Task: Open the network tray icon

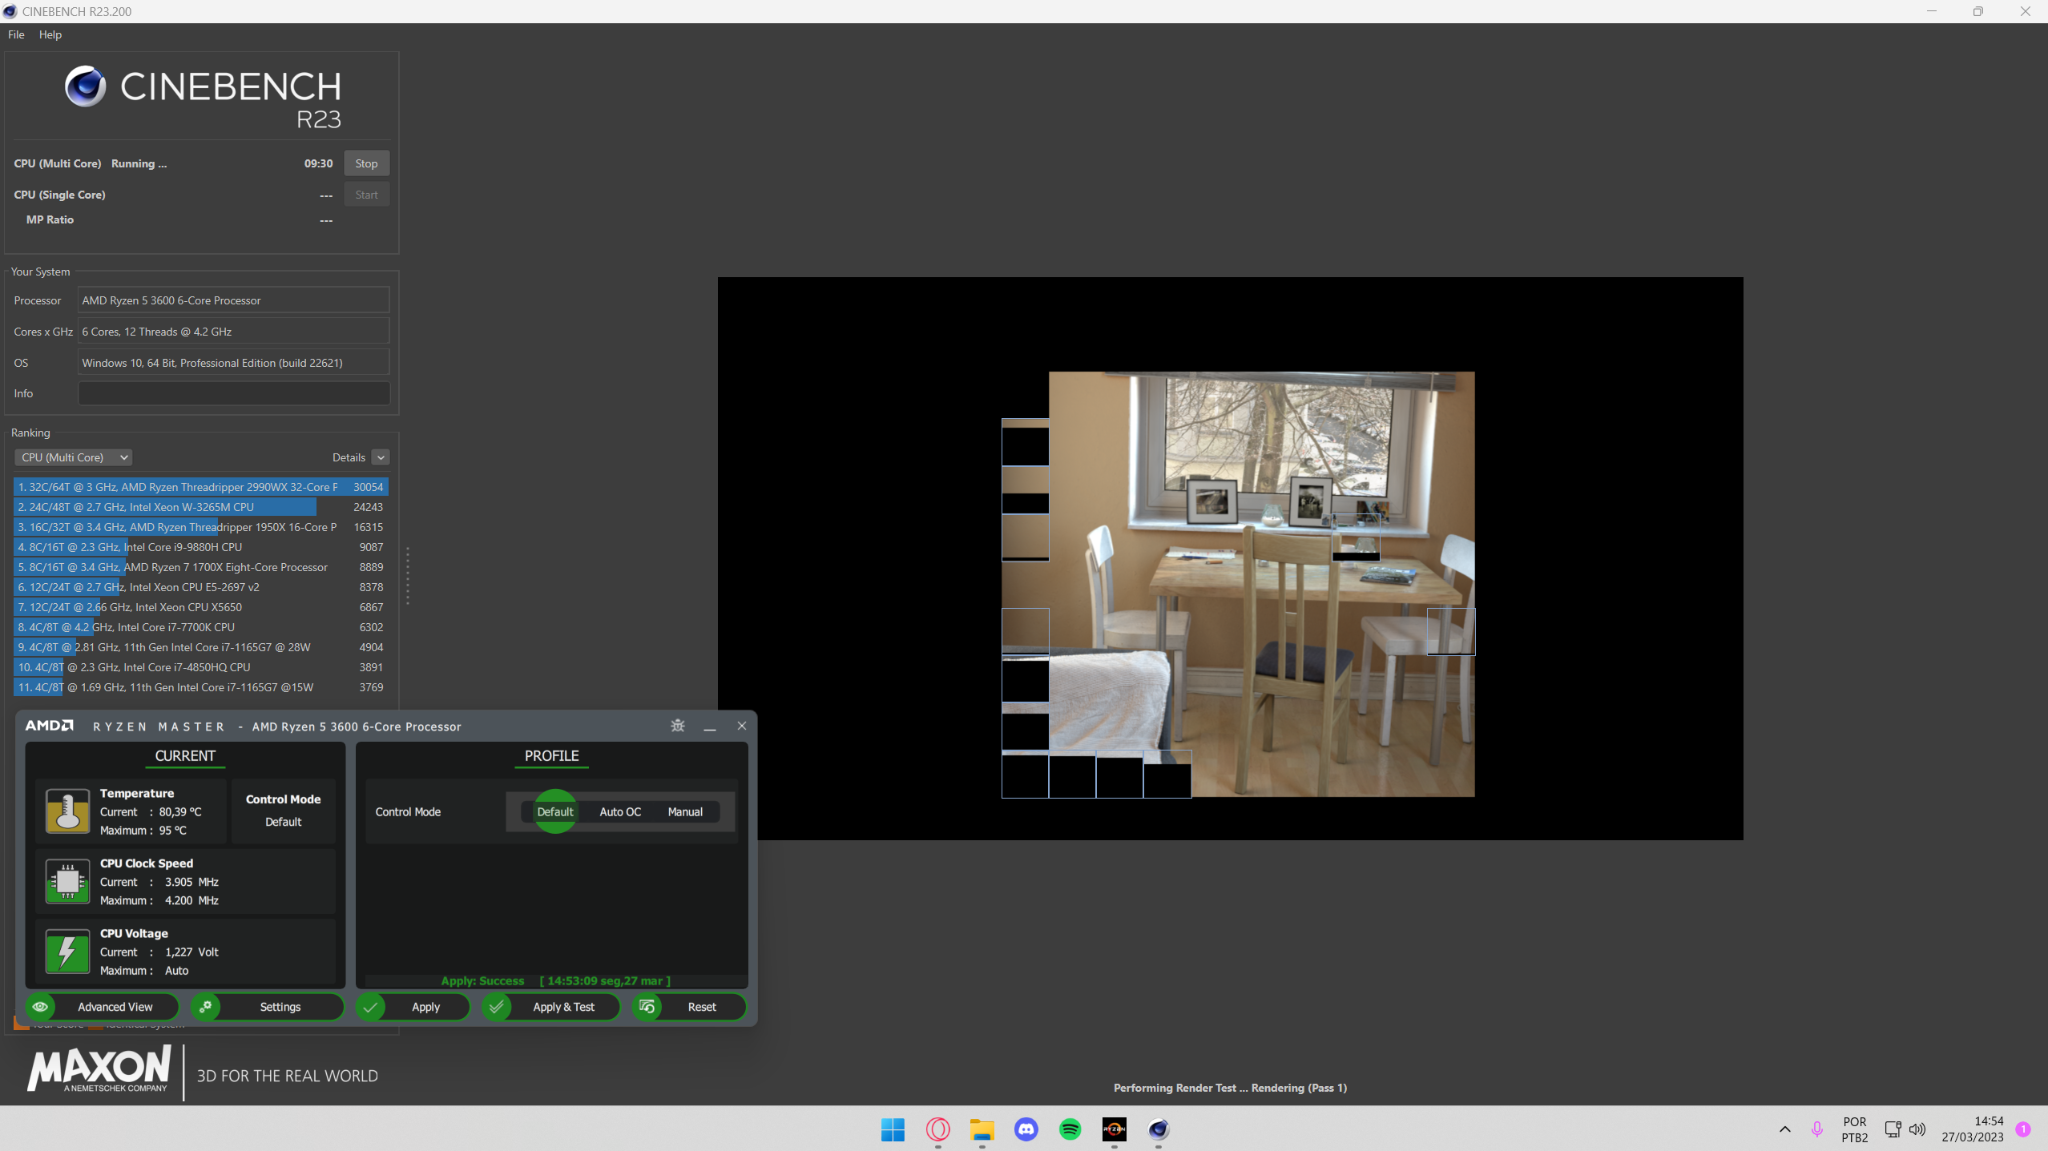Action: (x=1893, y=1129)
